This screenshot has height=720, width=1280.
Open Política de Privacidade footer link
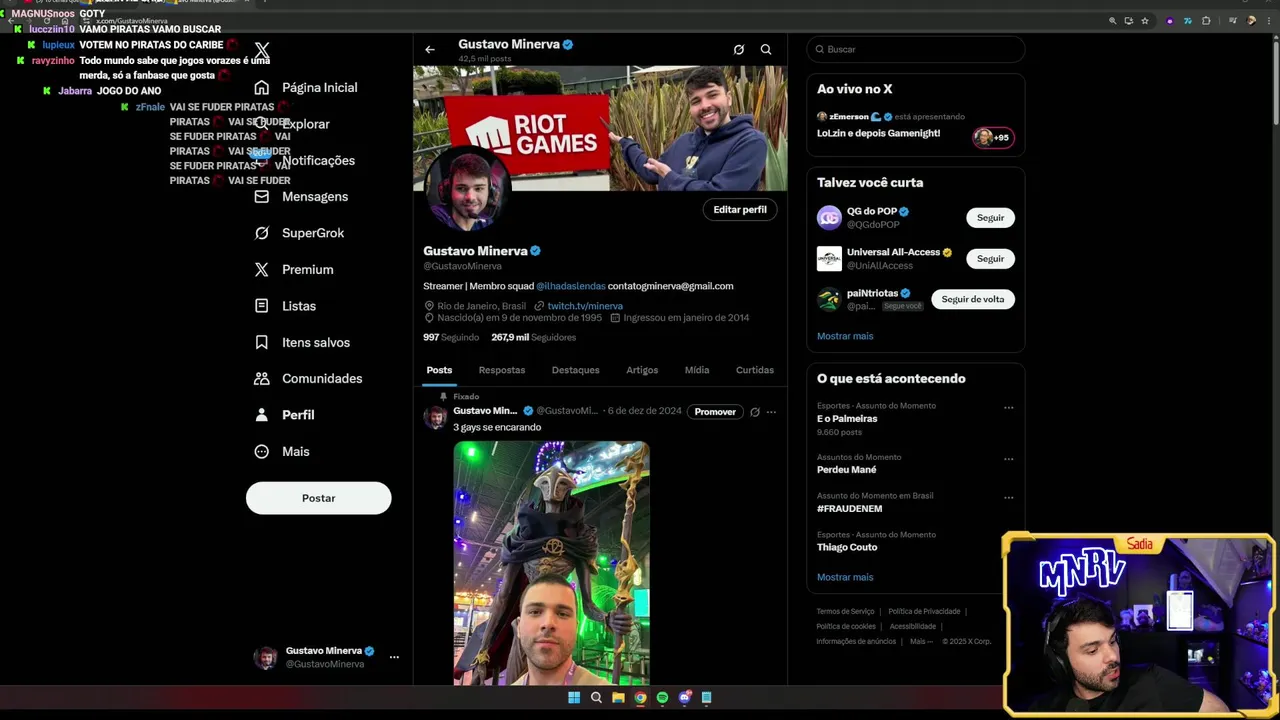coord(924,612)
